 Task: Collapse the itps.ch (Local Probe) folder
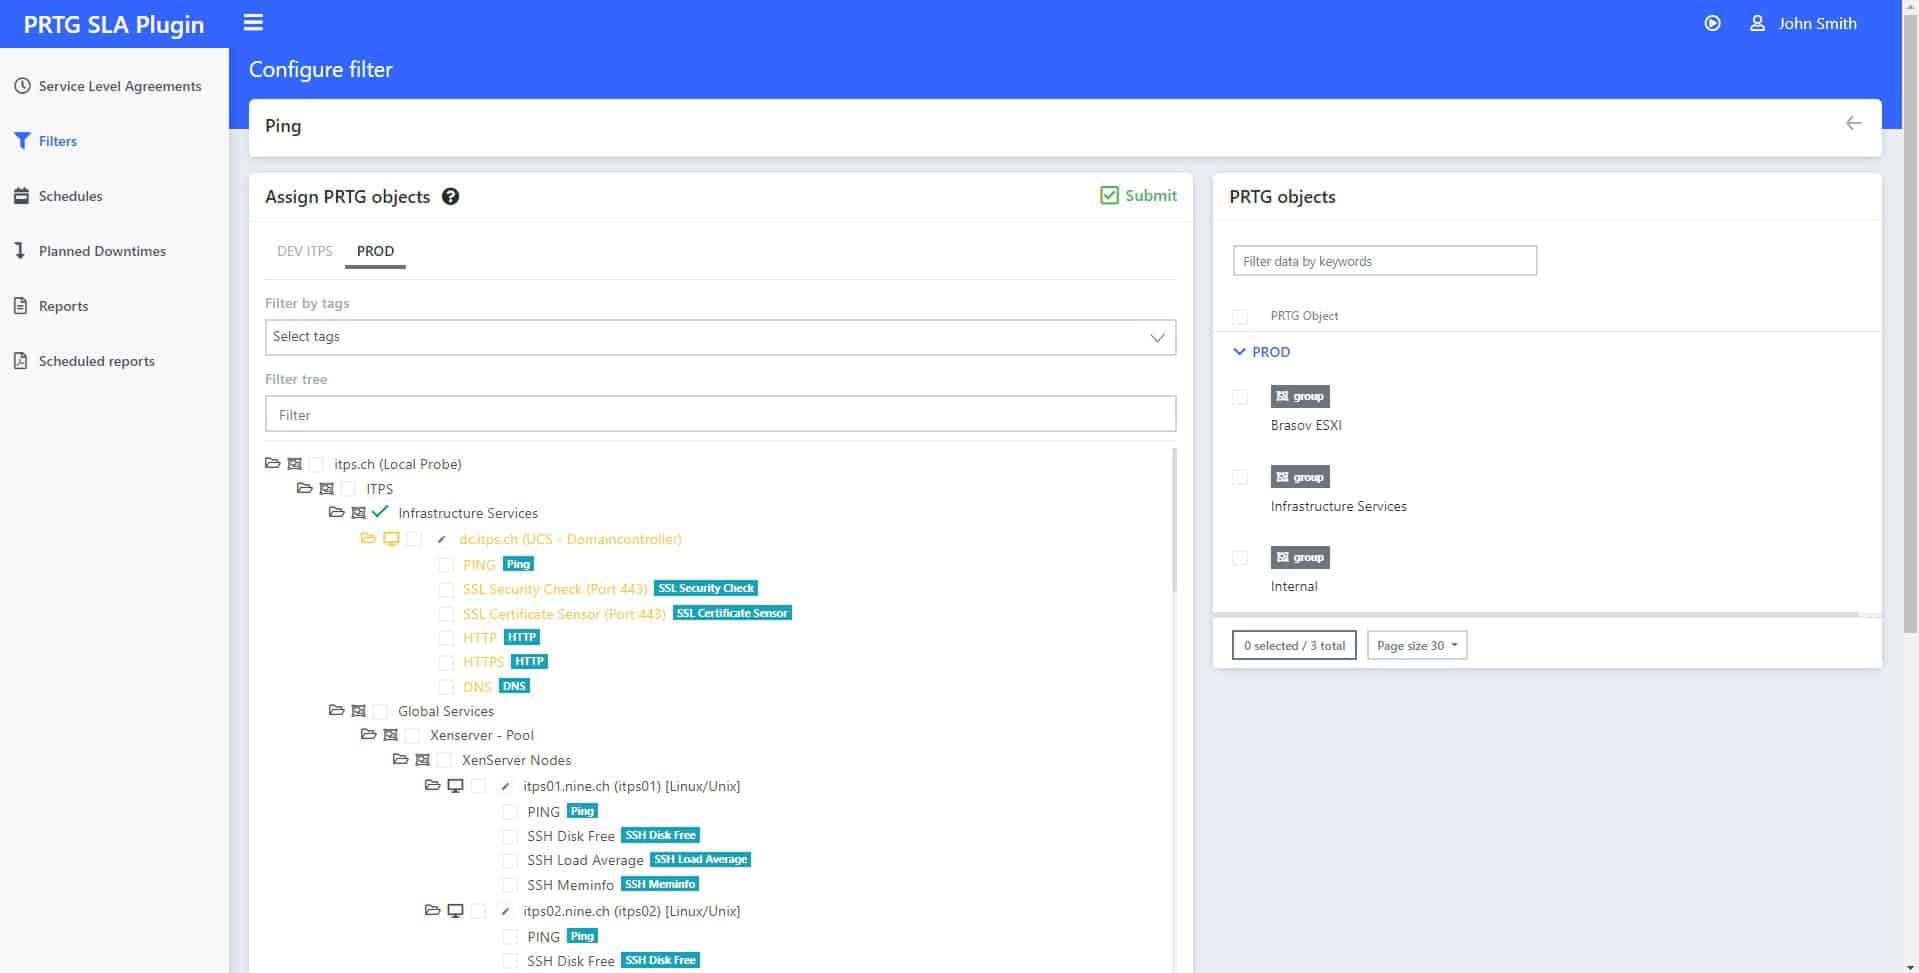(x=272, y=463)
